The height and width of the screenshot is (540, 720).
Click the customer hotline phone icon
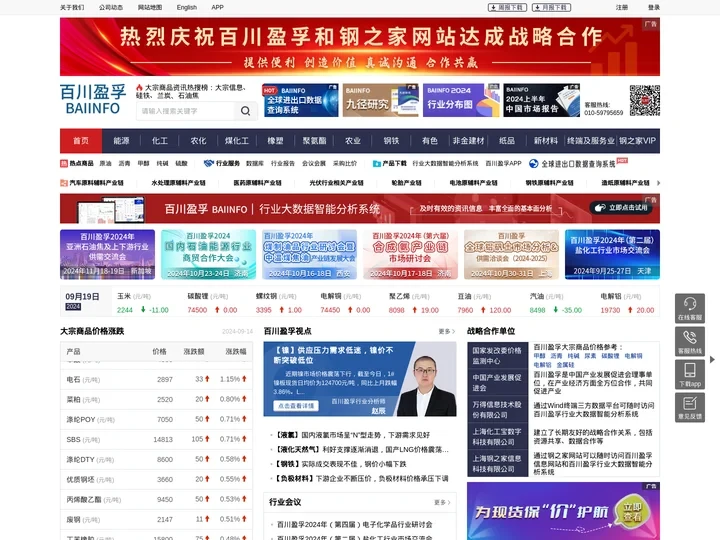[x=690, y=341]
